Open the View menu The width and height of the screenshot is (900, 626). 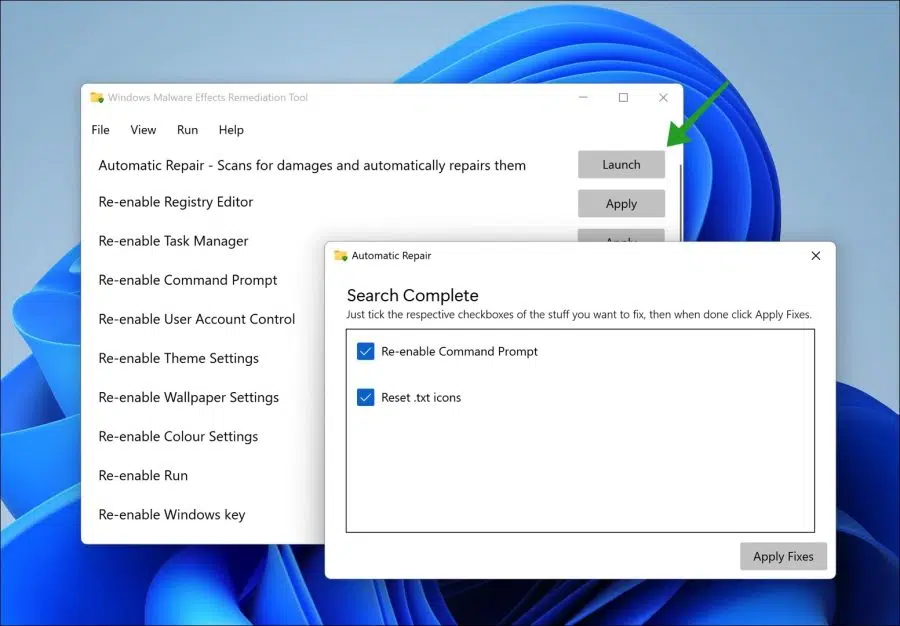click(143, 130)
